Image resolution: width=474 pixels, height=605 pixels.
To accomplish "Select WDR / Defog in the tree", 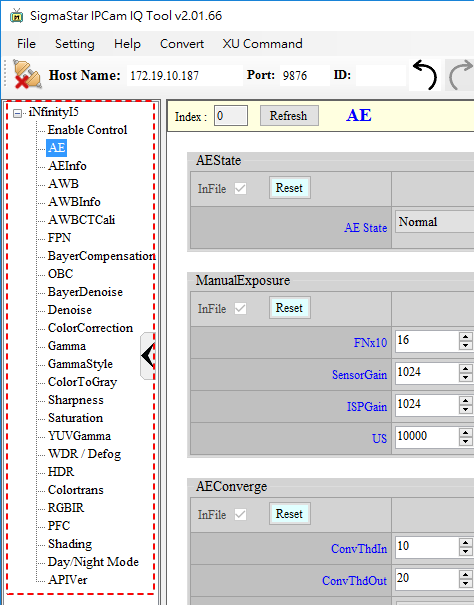I will click(x=85, y=454).
